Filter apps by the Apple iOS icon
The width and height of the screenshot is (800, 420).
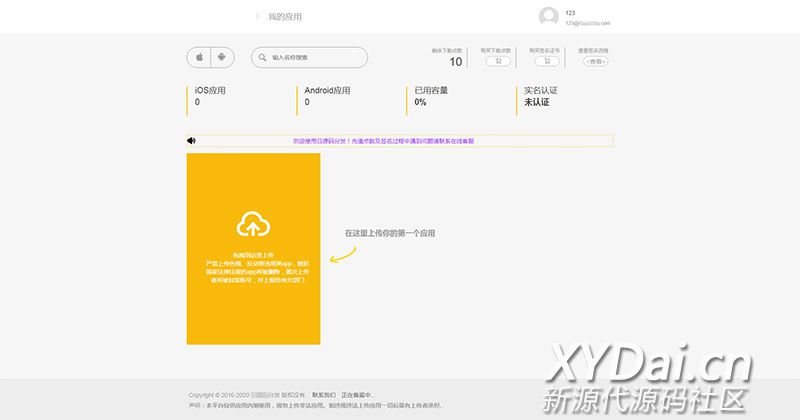tap(199, 57)
